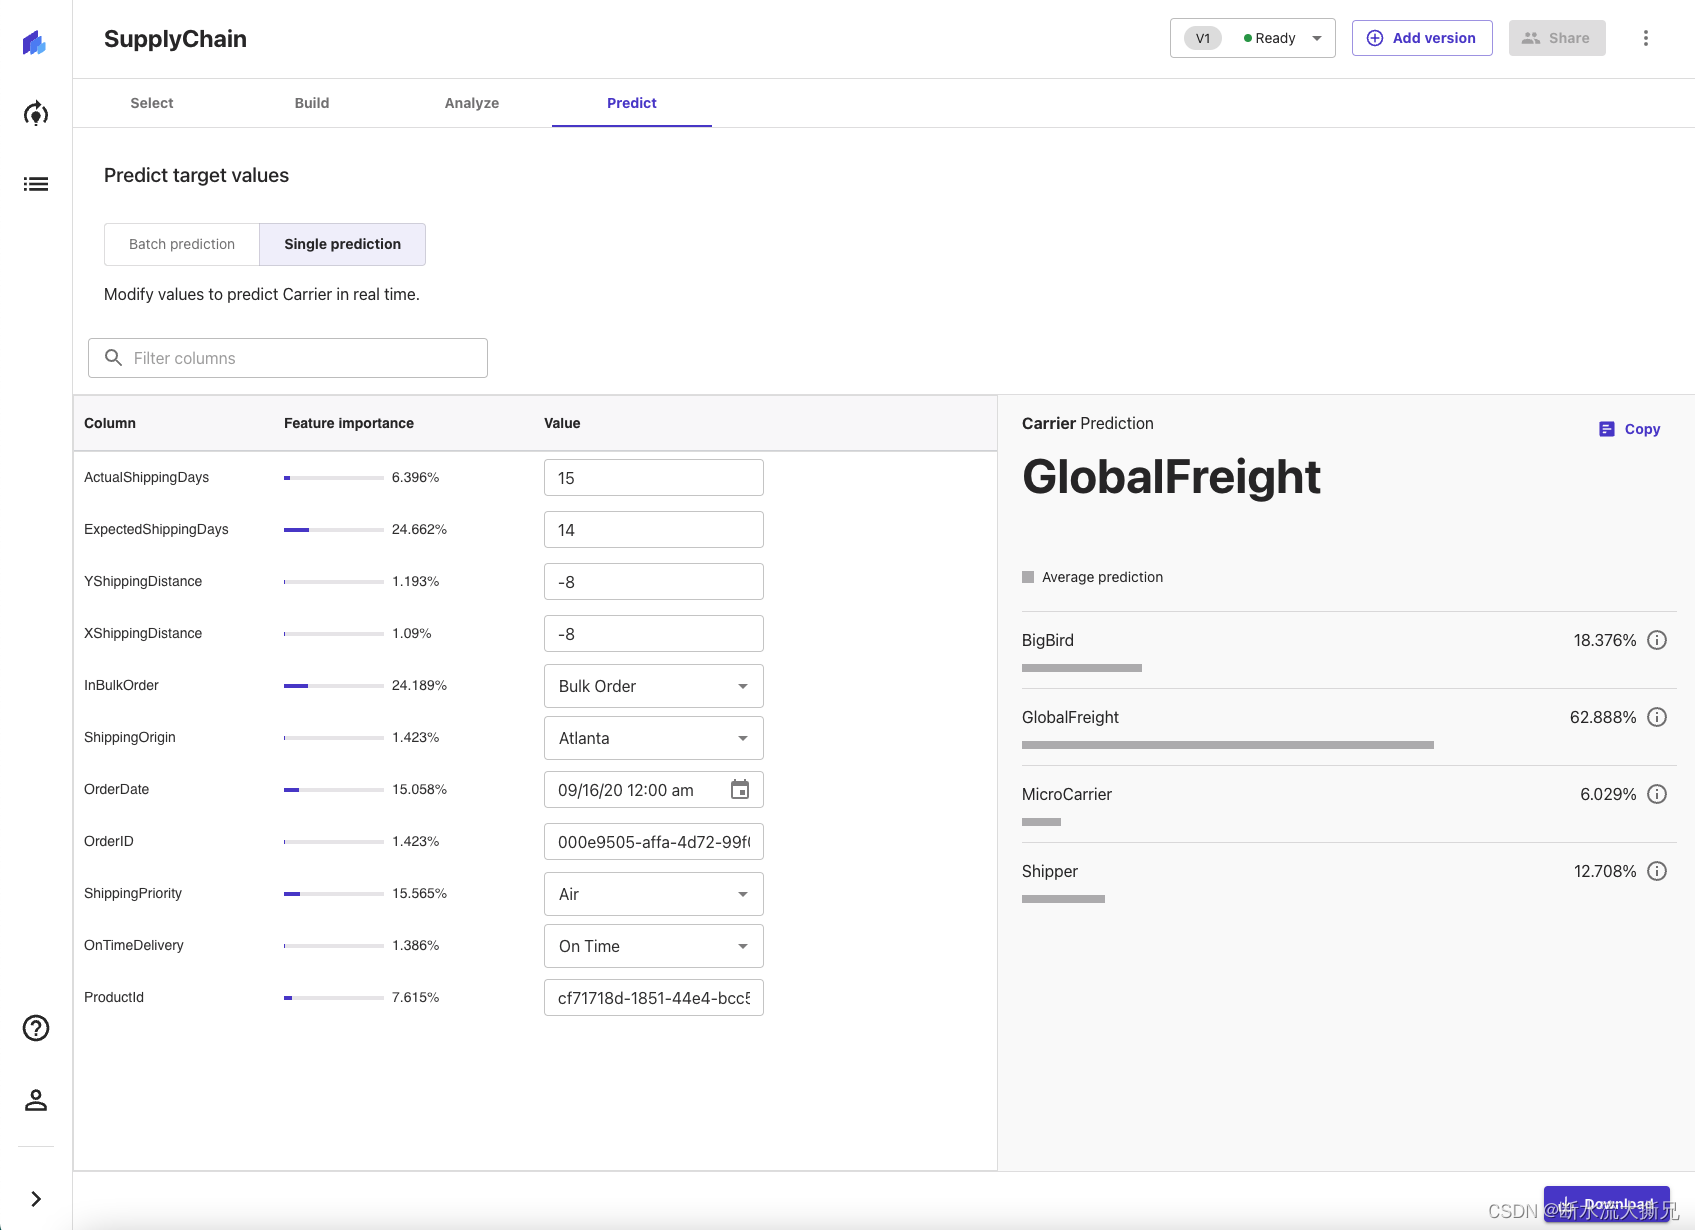Click the MicroCarrier carrier label
1695x1230 pixels.
(x=1067, y=794)
